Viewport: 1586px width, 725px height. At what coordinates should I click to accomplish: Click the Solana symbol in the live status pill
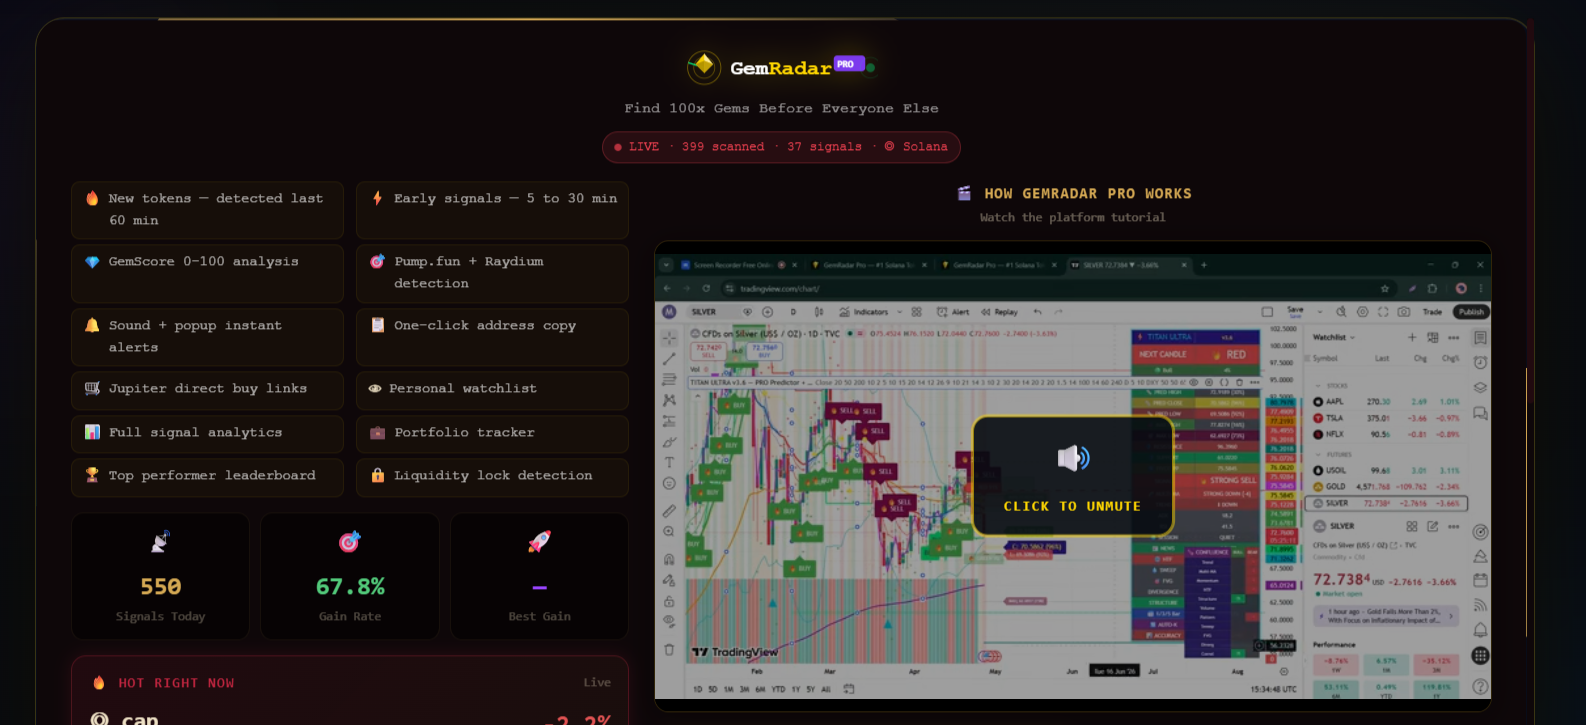[889, 146]
